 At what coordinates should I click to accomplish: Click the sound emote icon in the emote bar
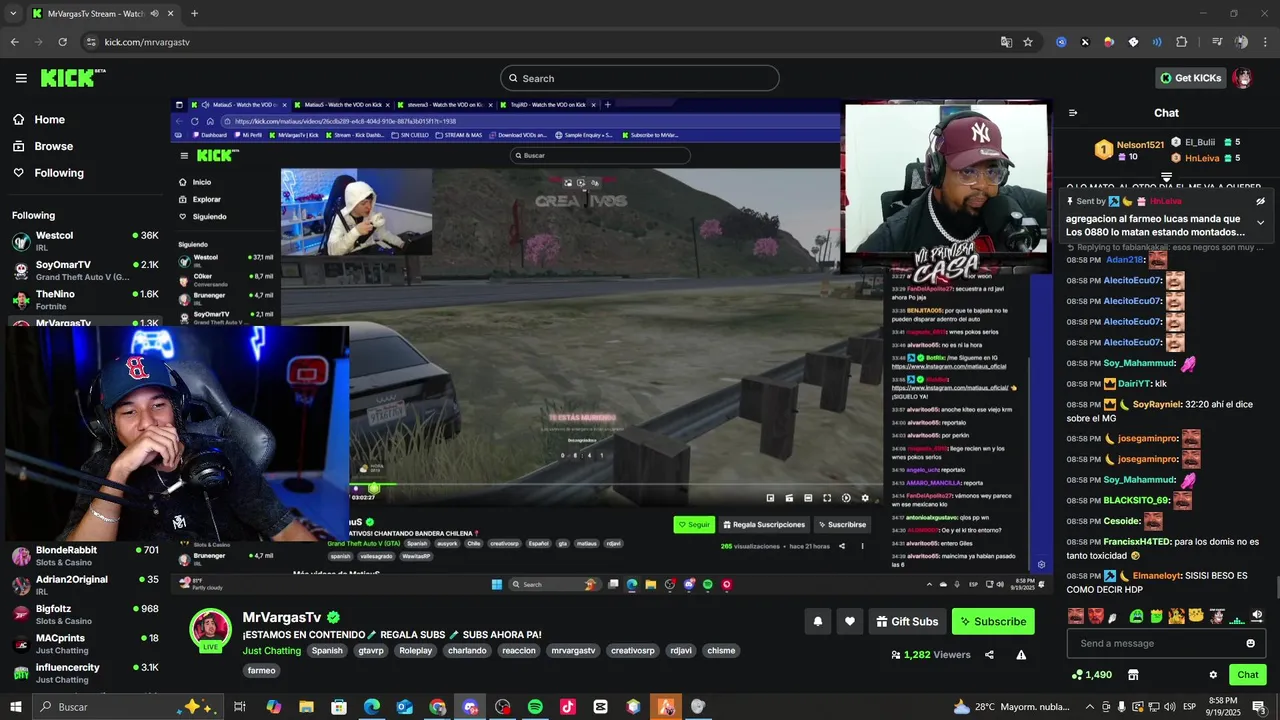point(1257,616)
